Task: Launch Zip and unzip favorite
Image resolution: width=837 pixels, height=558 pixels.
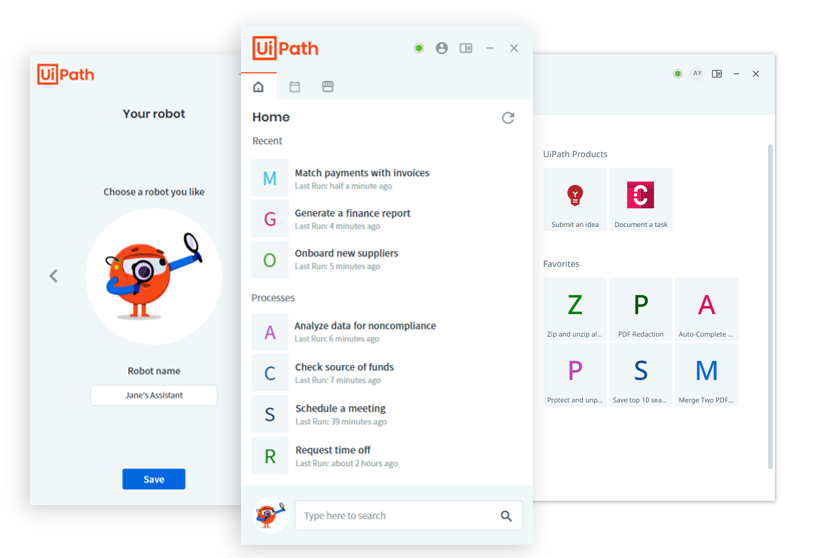Action: (575, 309)
